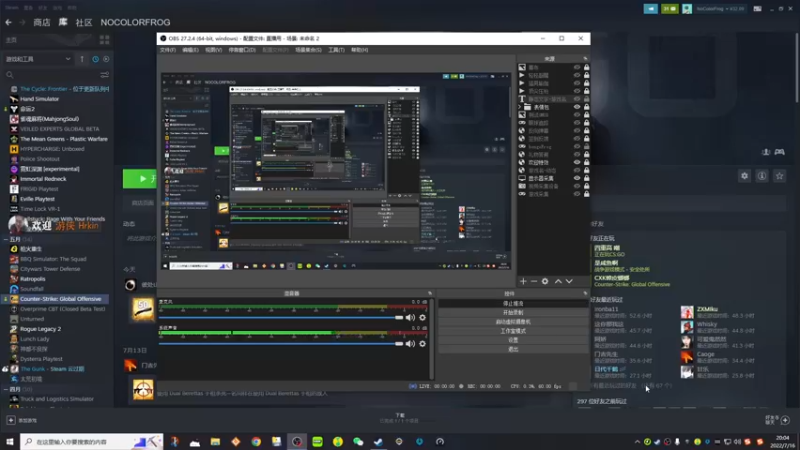Move the selected source down in OBS

pos(569,281)
